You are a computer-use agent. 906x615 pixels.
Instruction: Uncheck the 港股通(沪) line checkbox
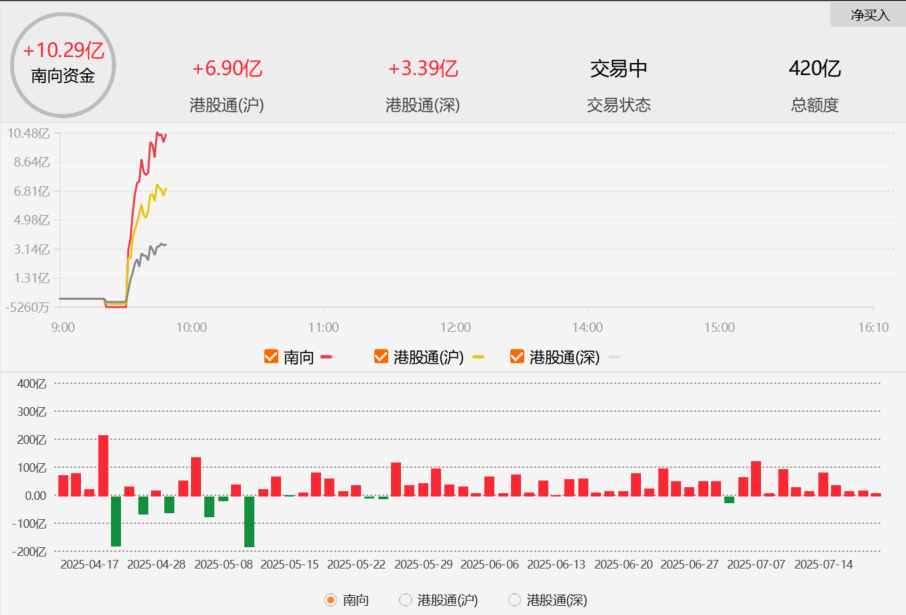tap(381, 357)
